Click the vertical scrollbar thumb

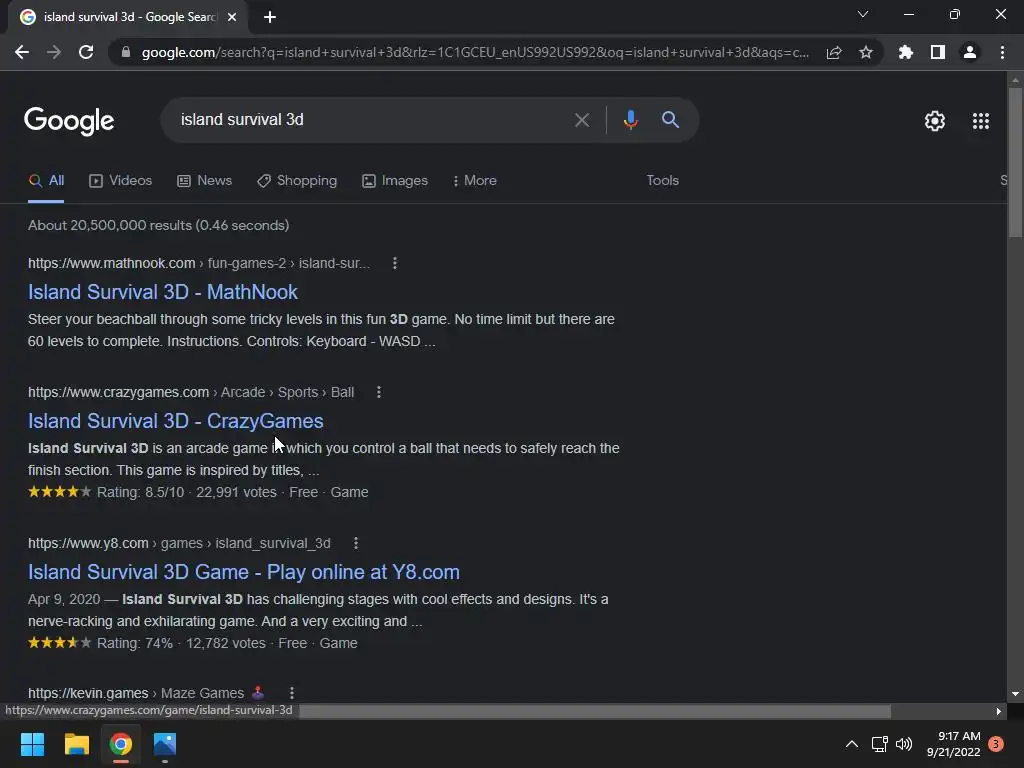pyautogui.click(x=1015, y=162)
